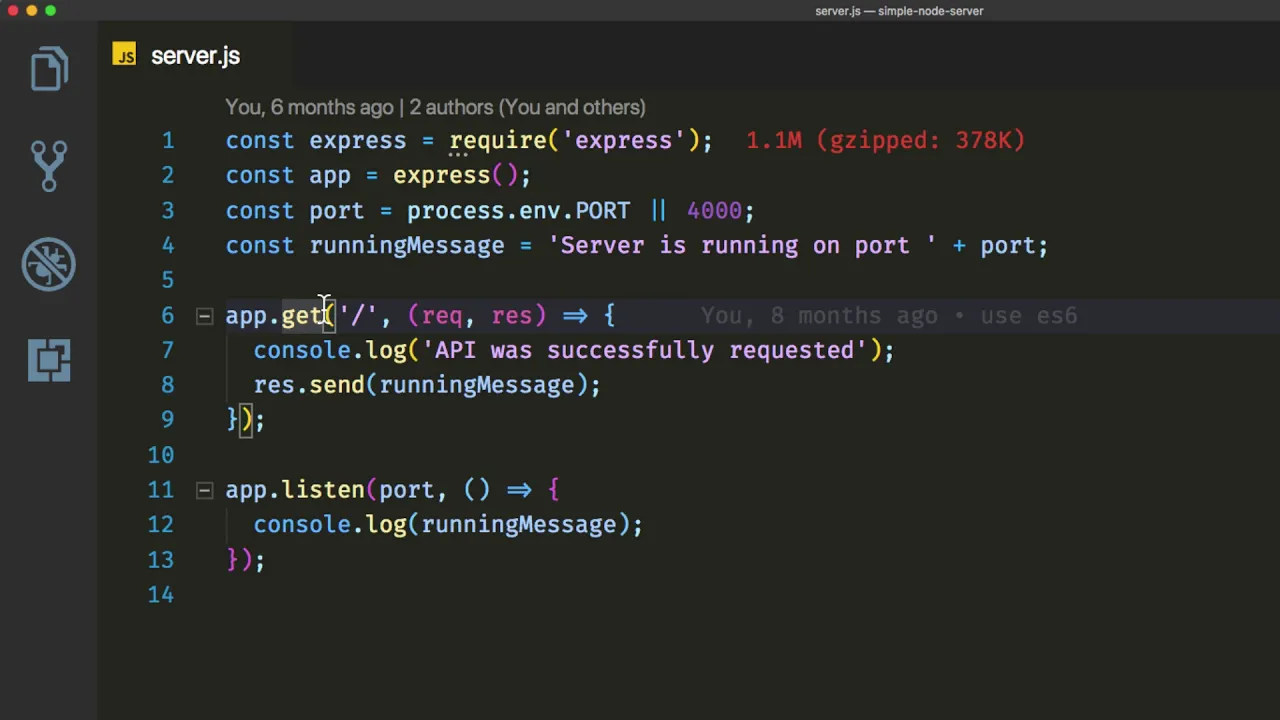This screenshot has height=720, width=1280.
Task: Click the JS file icon on server.js tab
Action: 124,56
